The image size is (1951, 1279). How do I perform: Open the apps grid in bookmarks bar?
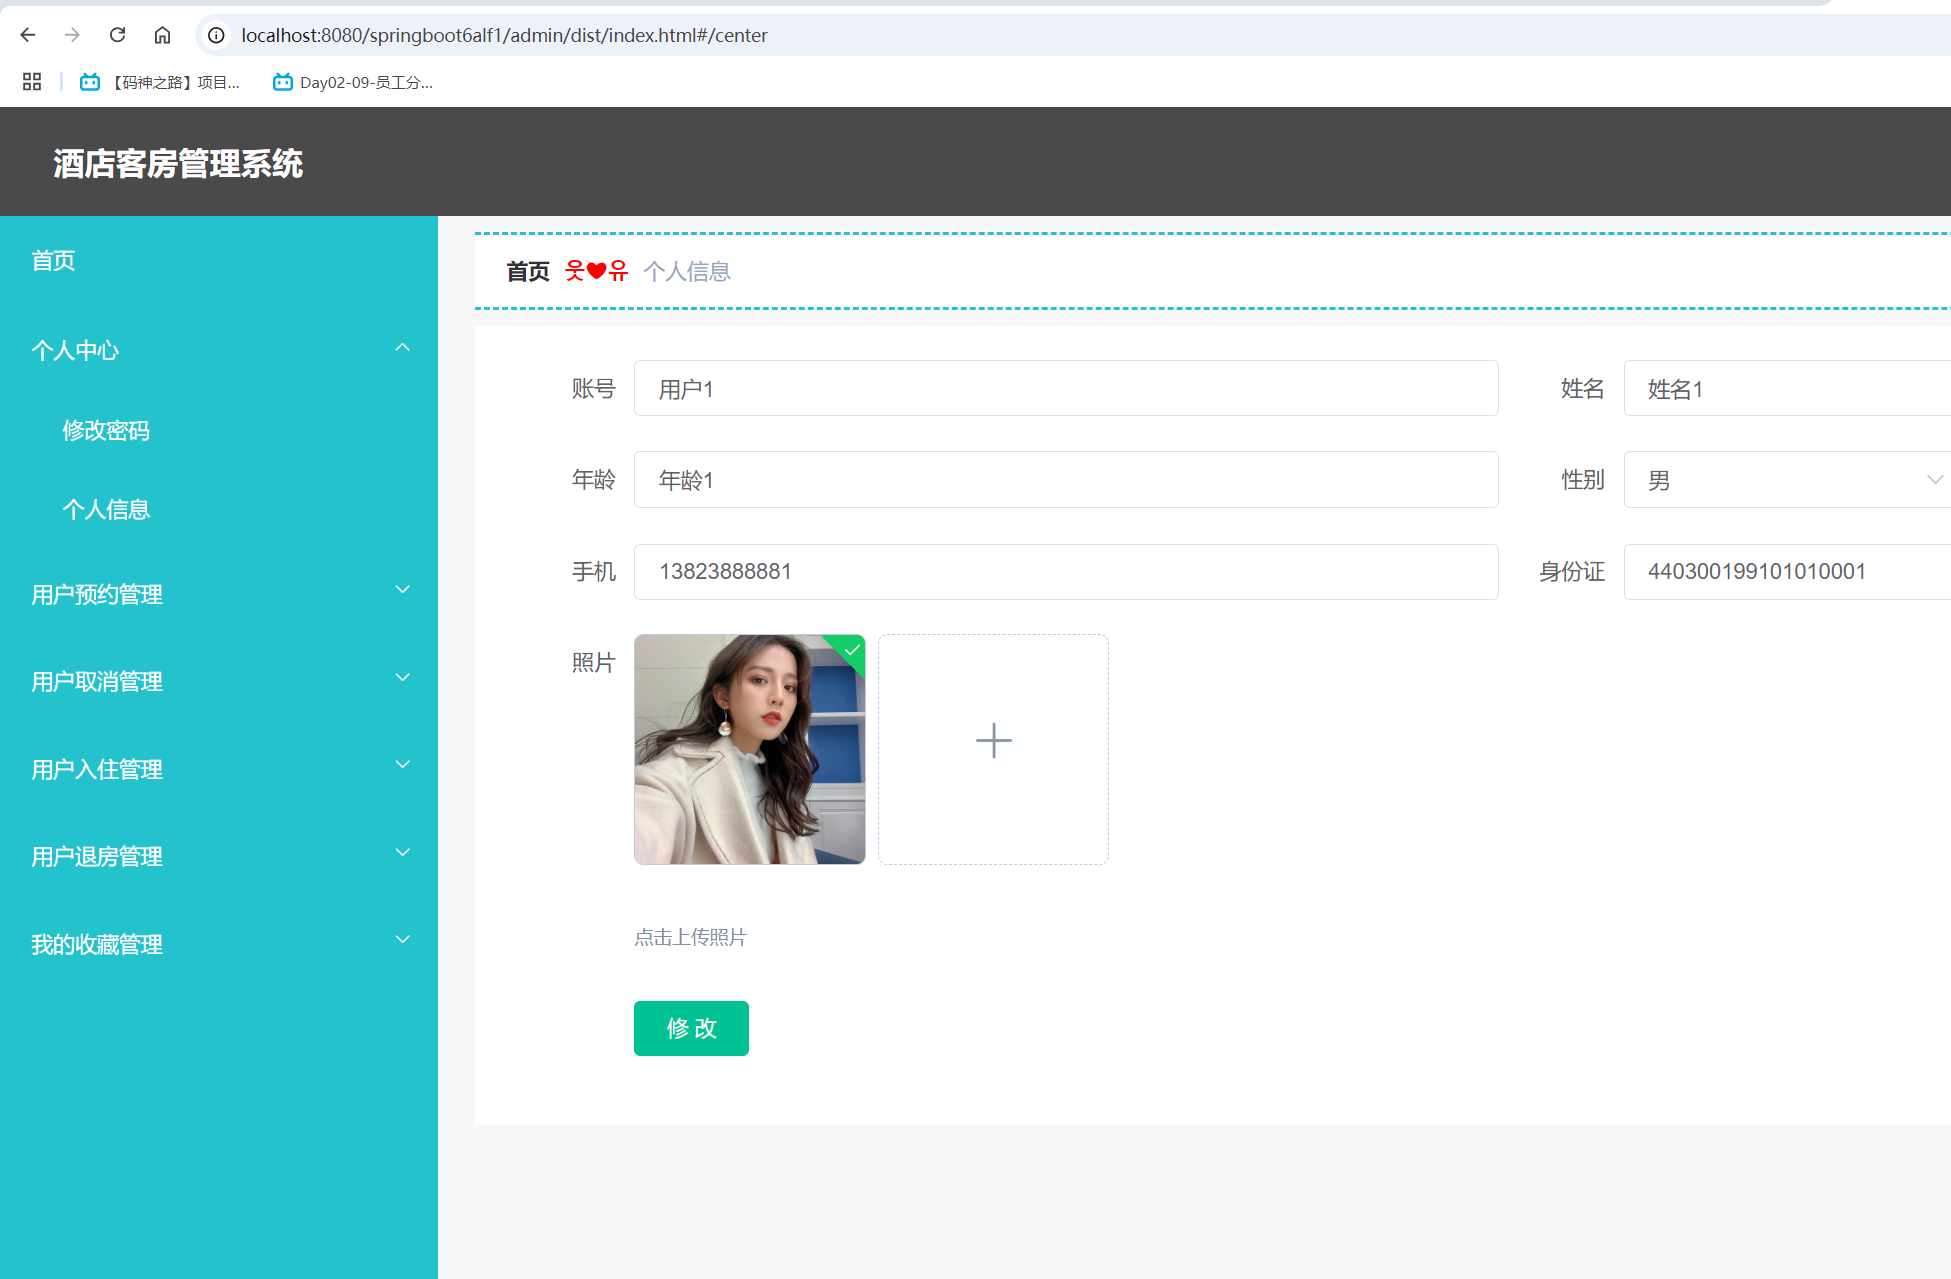[32, 82]
